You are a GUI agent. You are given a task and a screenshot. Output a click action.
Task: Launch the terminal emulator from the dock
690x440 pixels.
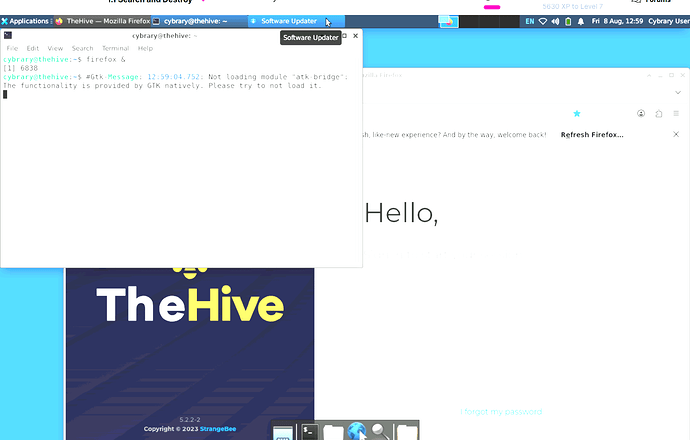tap(309, 432)
